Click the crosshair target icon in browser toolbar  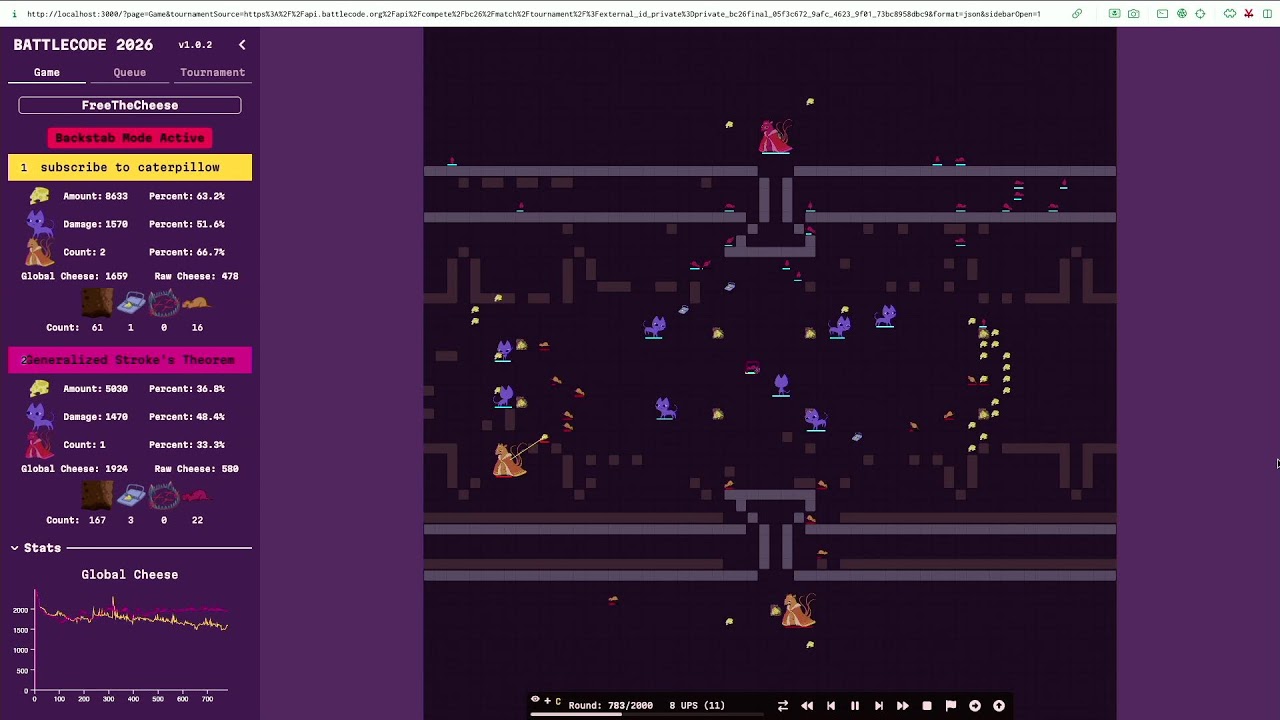tap(1200, 14)
